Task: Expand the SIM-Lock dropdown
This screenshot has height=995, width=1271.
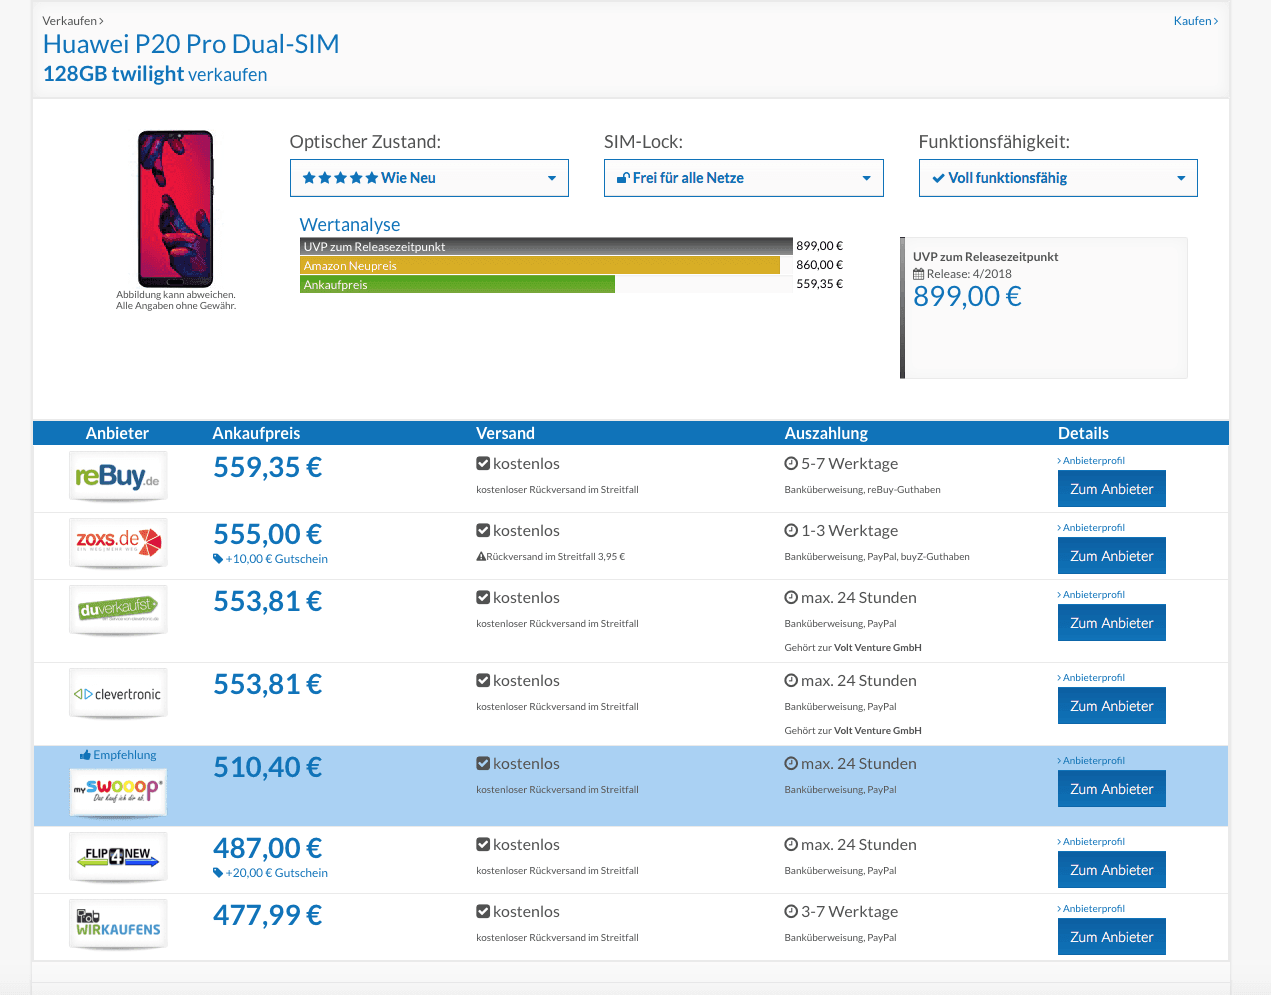Action: (x=743, y=178)
